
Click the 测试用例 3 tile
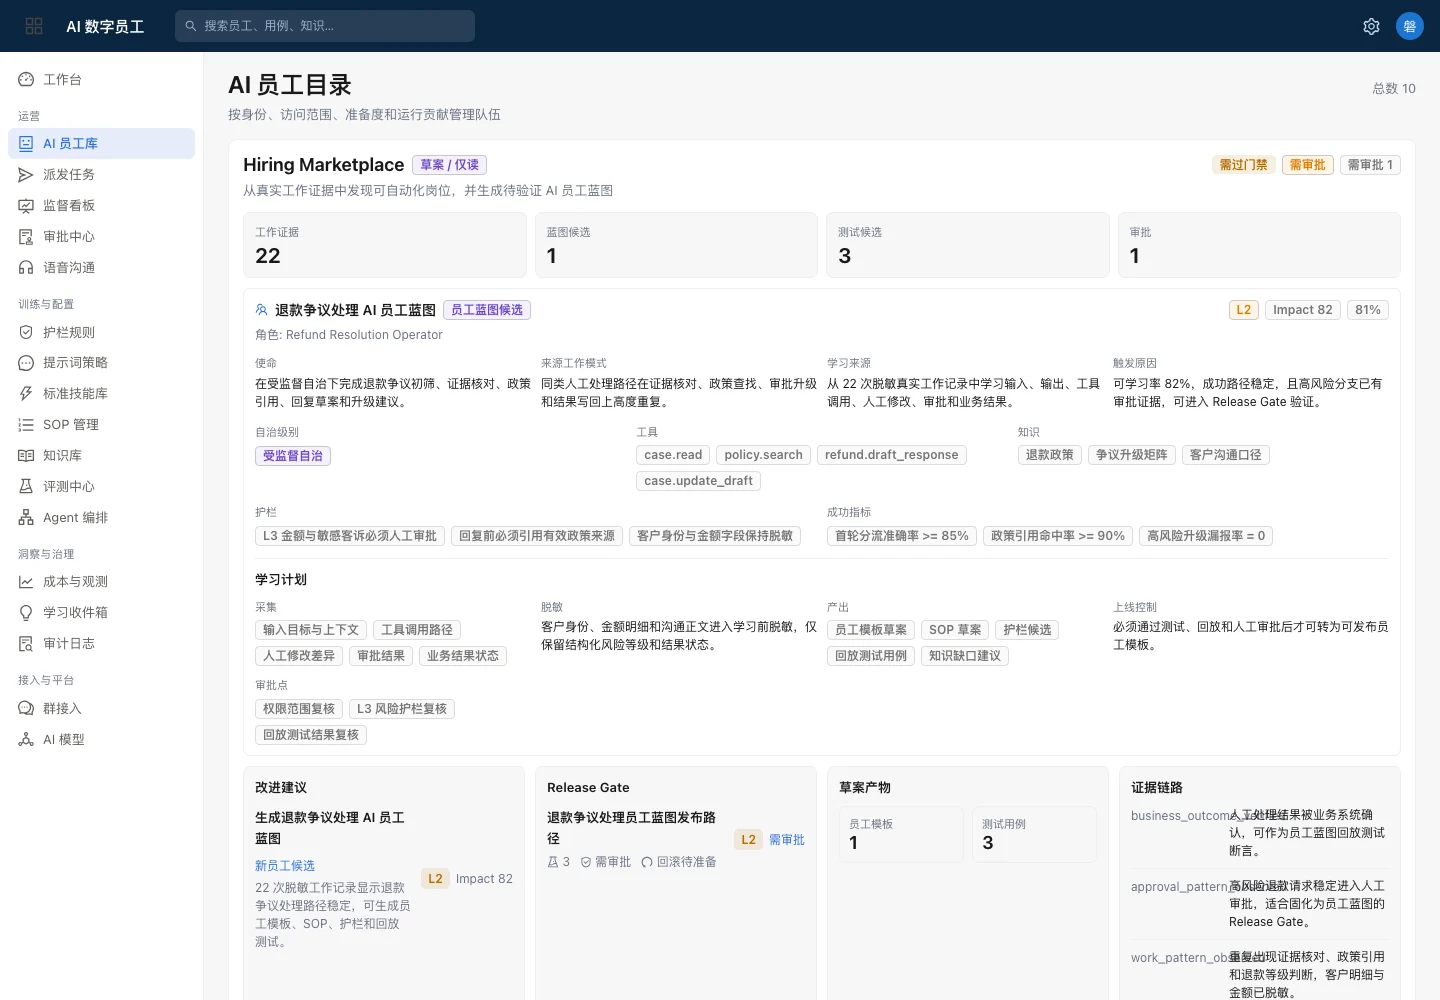tap(1034, 834)
